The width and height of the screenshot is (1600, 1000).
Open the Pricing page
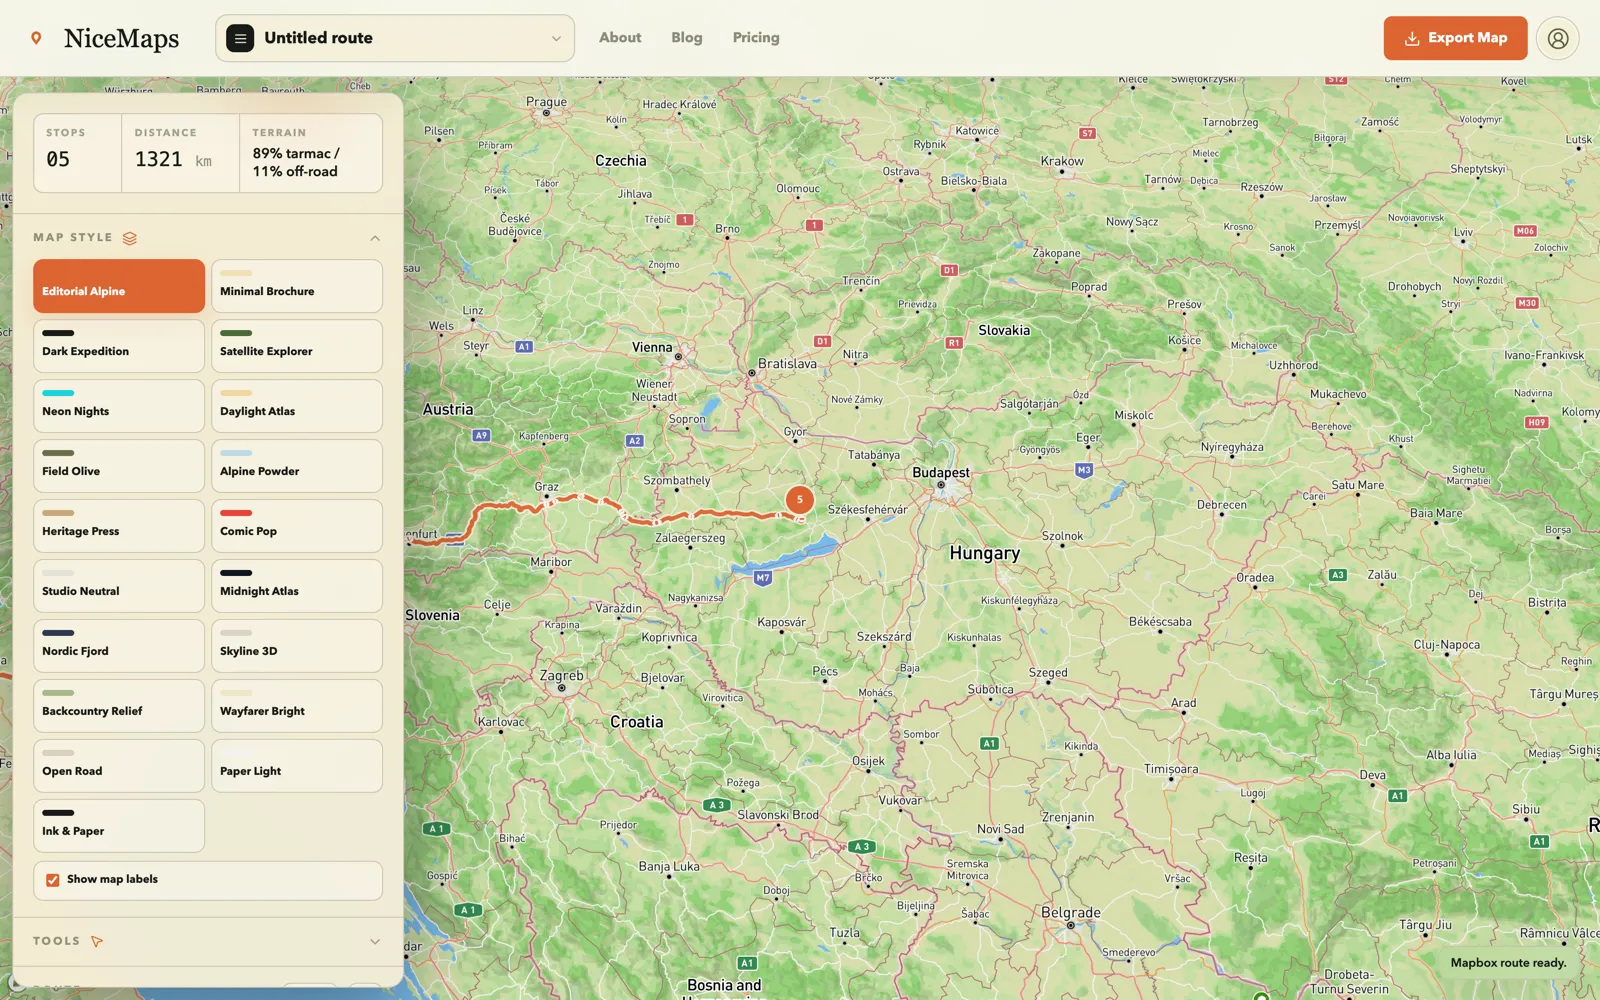click(756, 38)
